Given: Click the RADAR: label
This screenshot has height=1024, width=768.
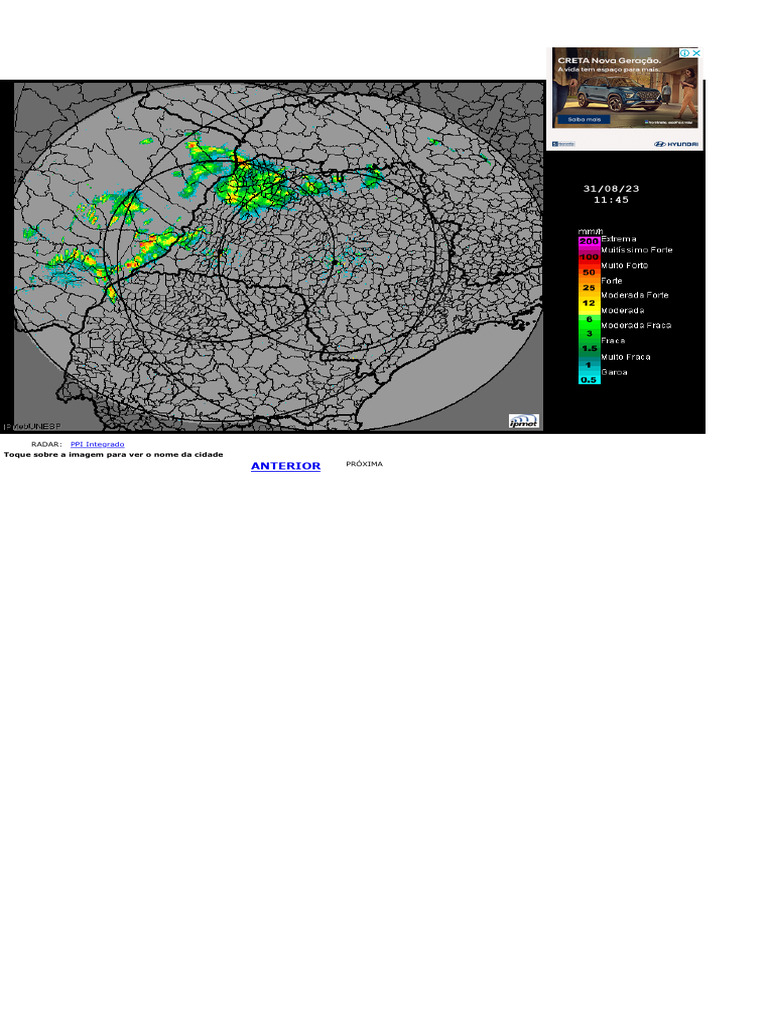Looking at the screenshot, I should (x=46, y=444).
